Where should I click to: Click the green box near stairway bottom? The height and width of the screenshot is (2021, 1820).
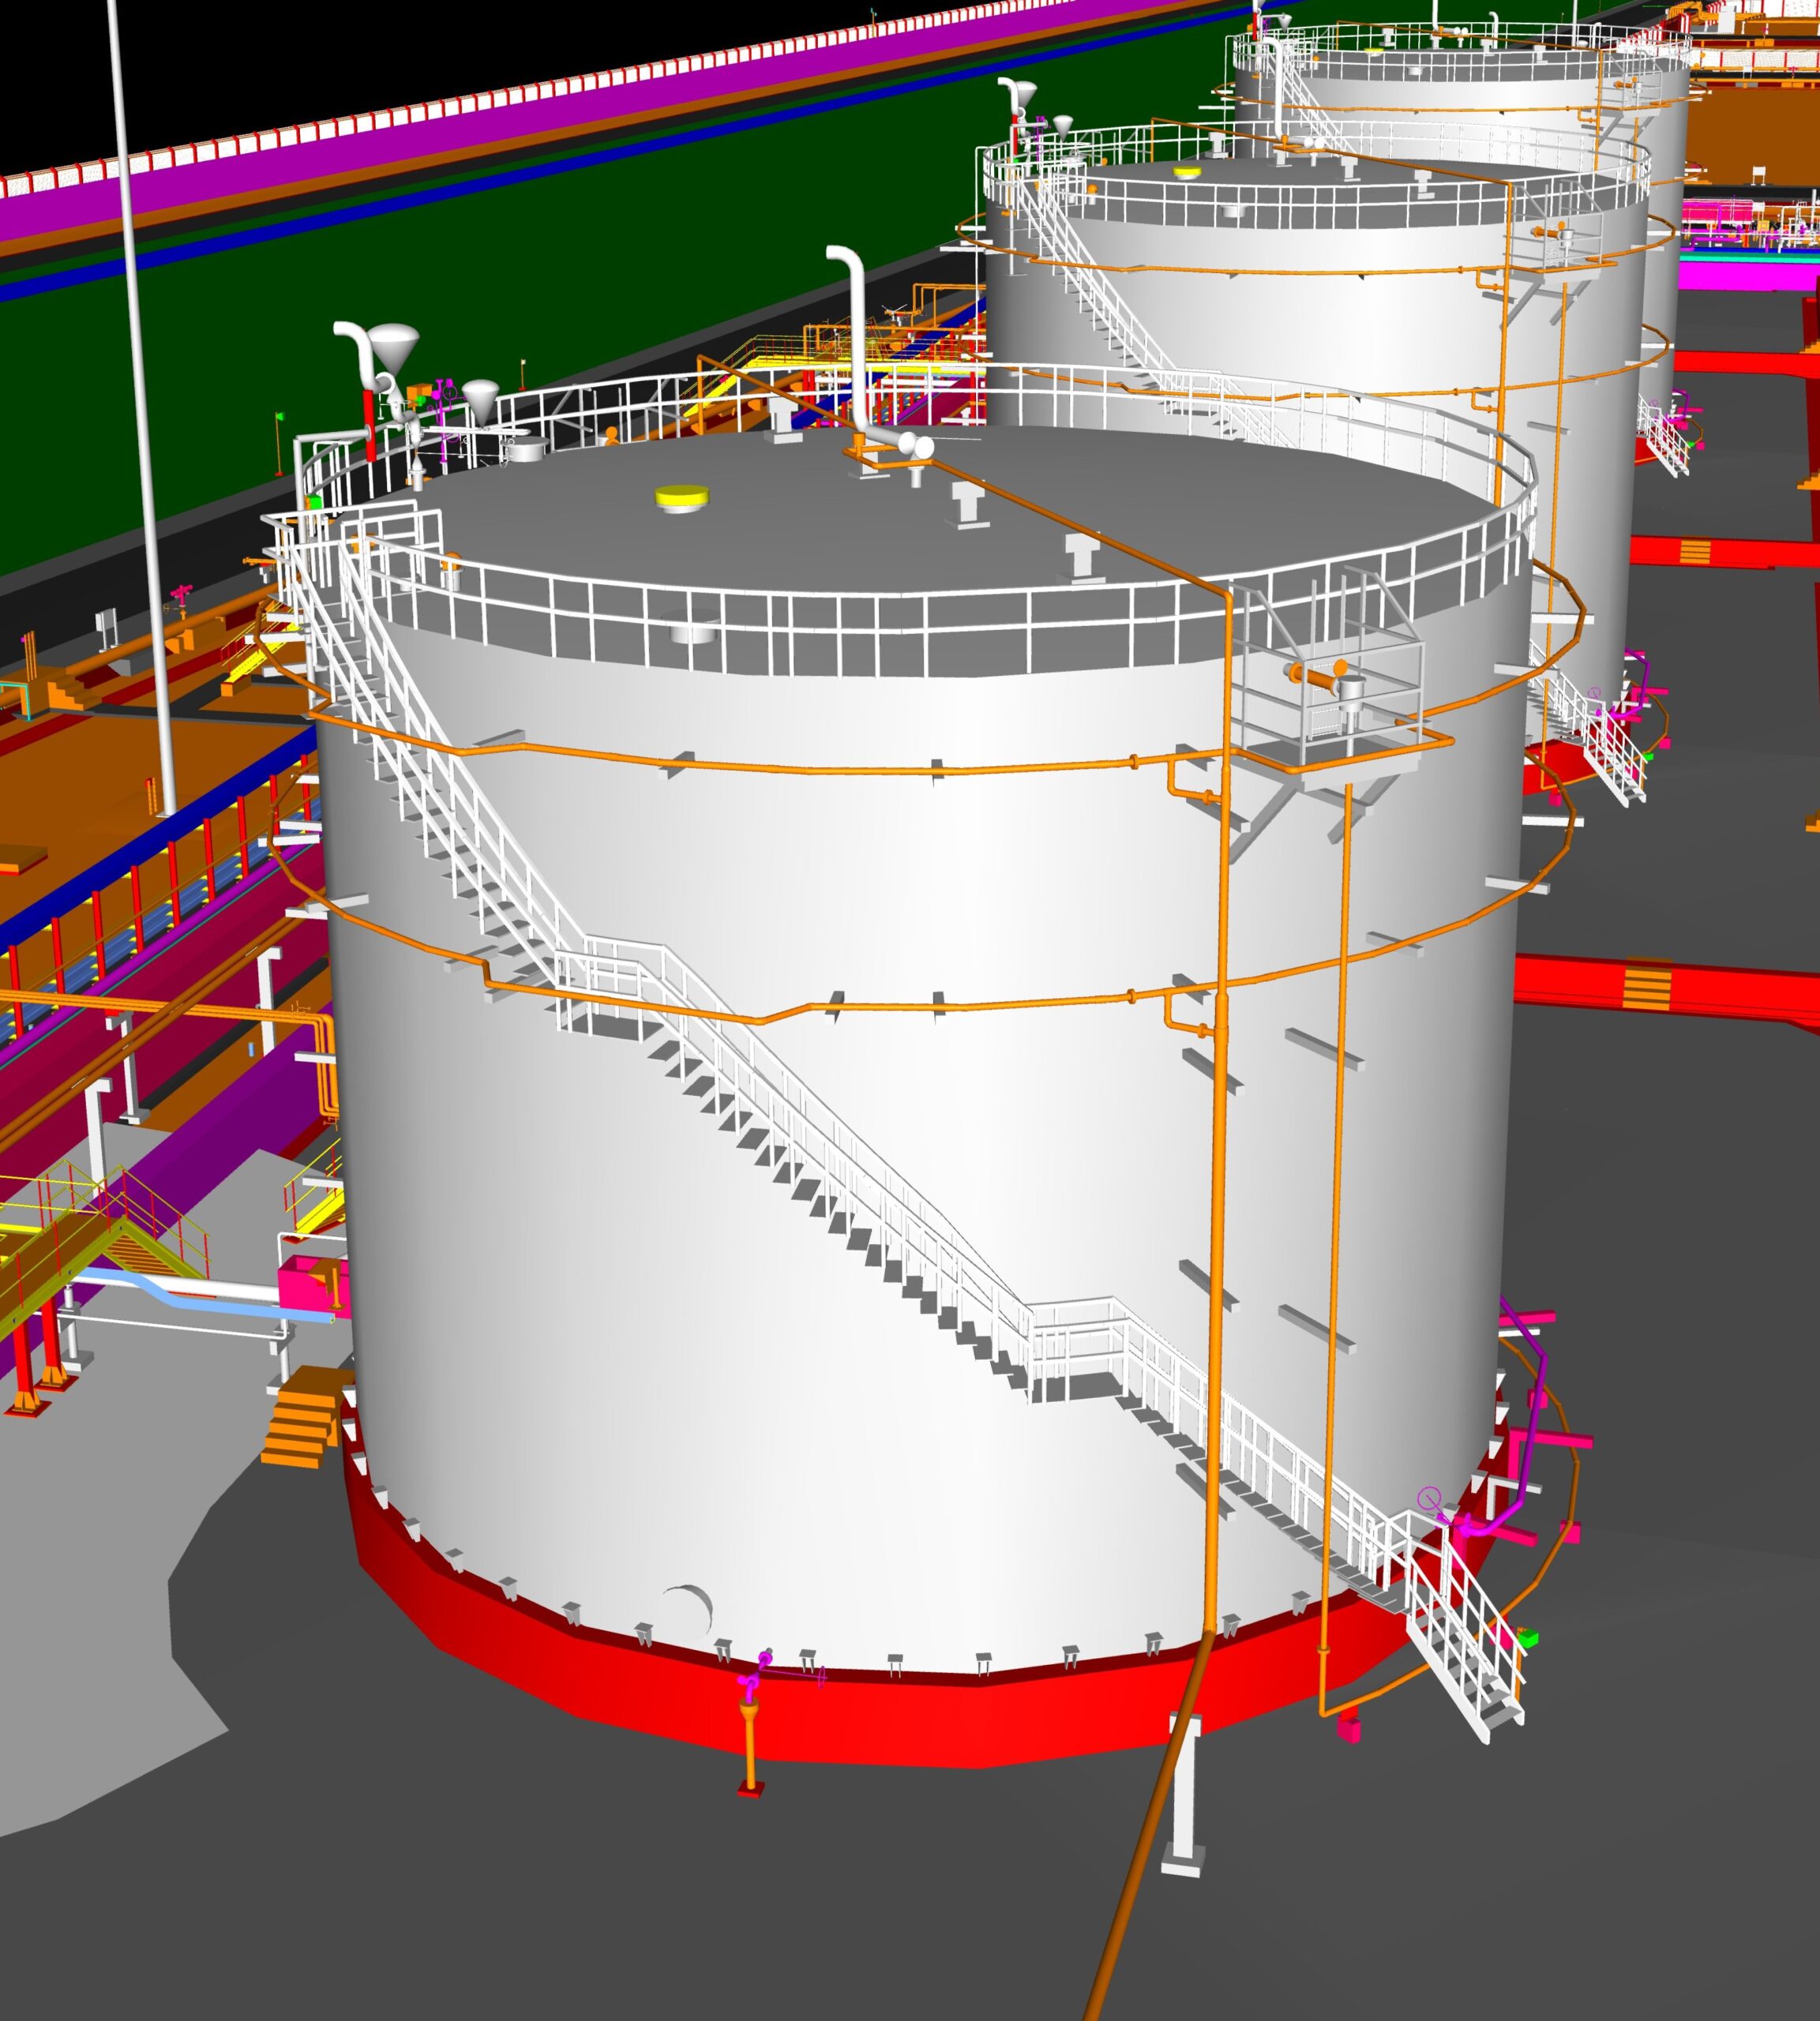(x=1527, y=1638)
